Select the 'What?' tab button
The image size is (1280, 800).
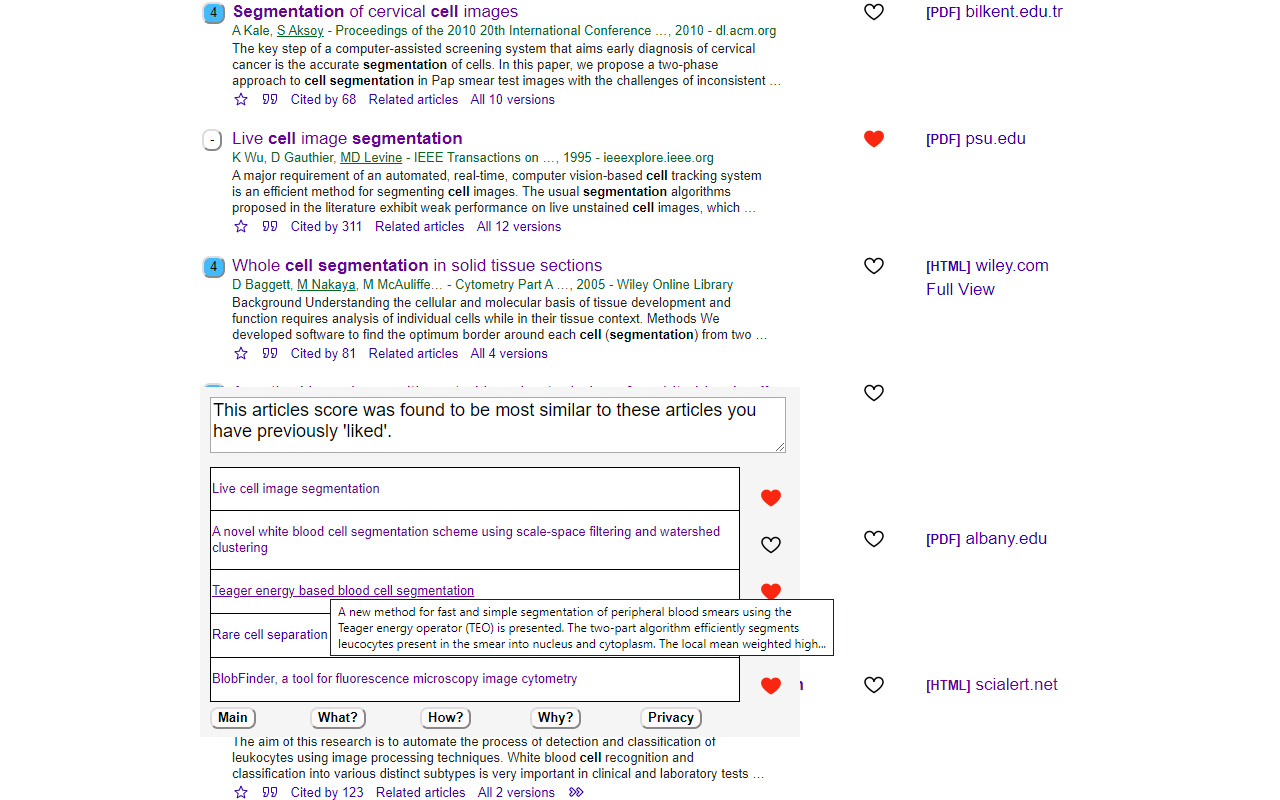coord(338,718)
